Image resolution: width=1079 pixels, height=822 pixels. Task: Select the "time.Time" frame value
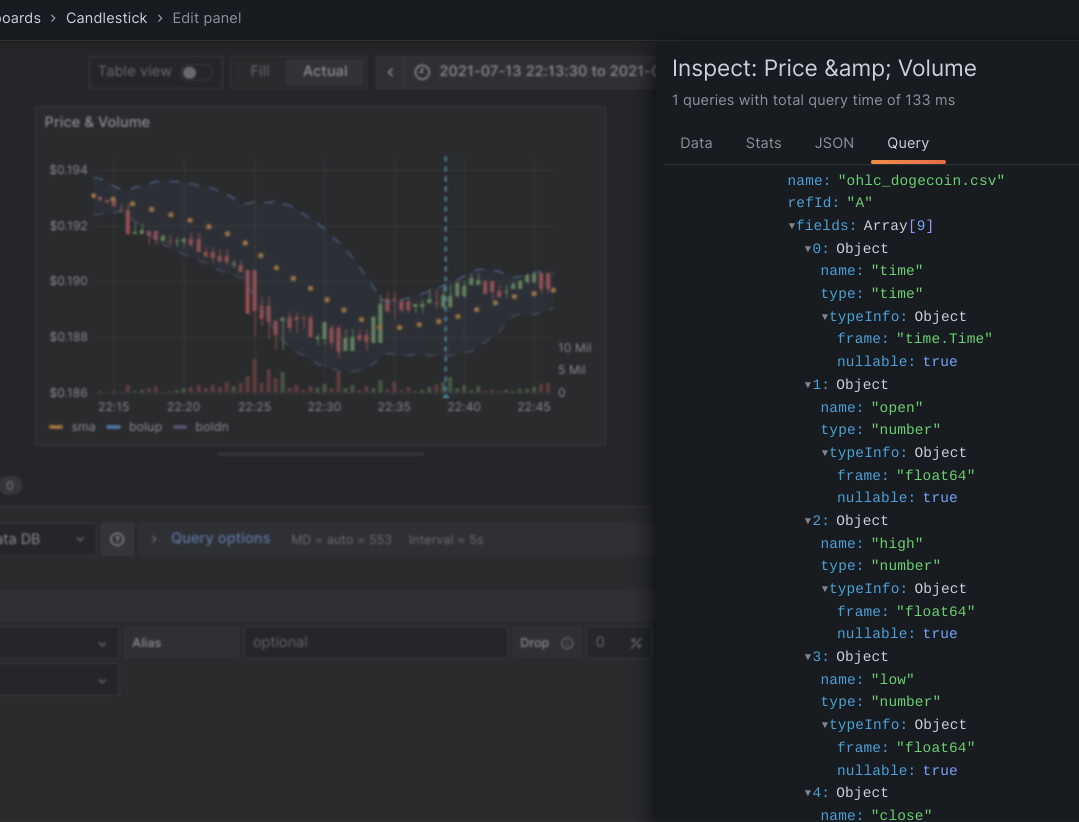[944, 338]
